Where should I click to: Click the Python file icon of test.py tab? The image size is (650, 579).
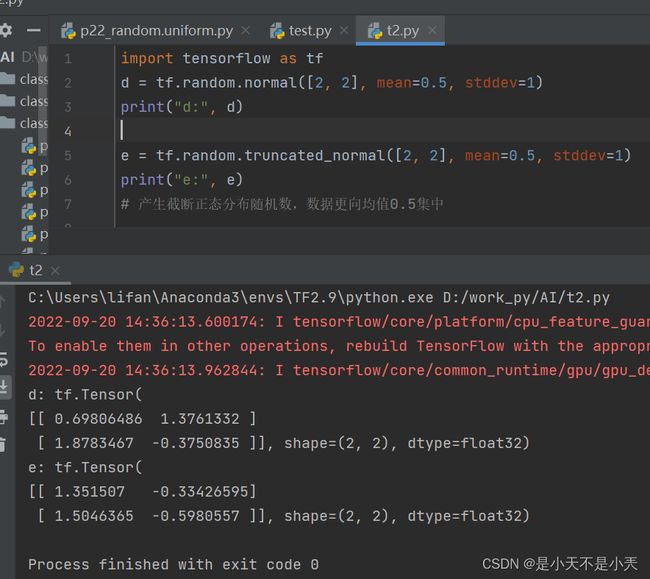pyautogui.click(x=277, y=31)
